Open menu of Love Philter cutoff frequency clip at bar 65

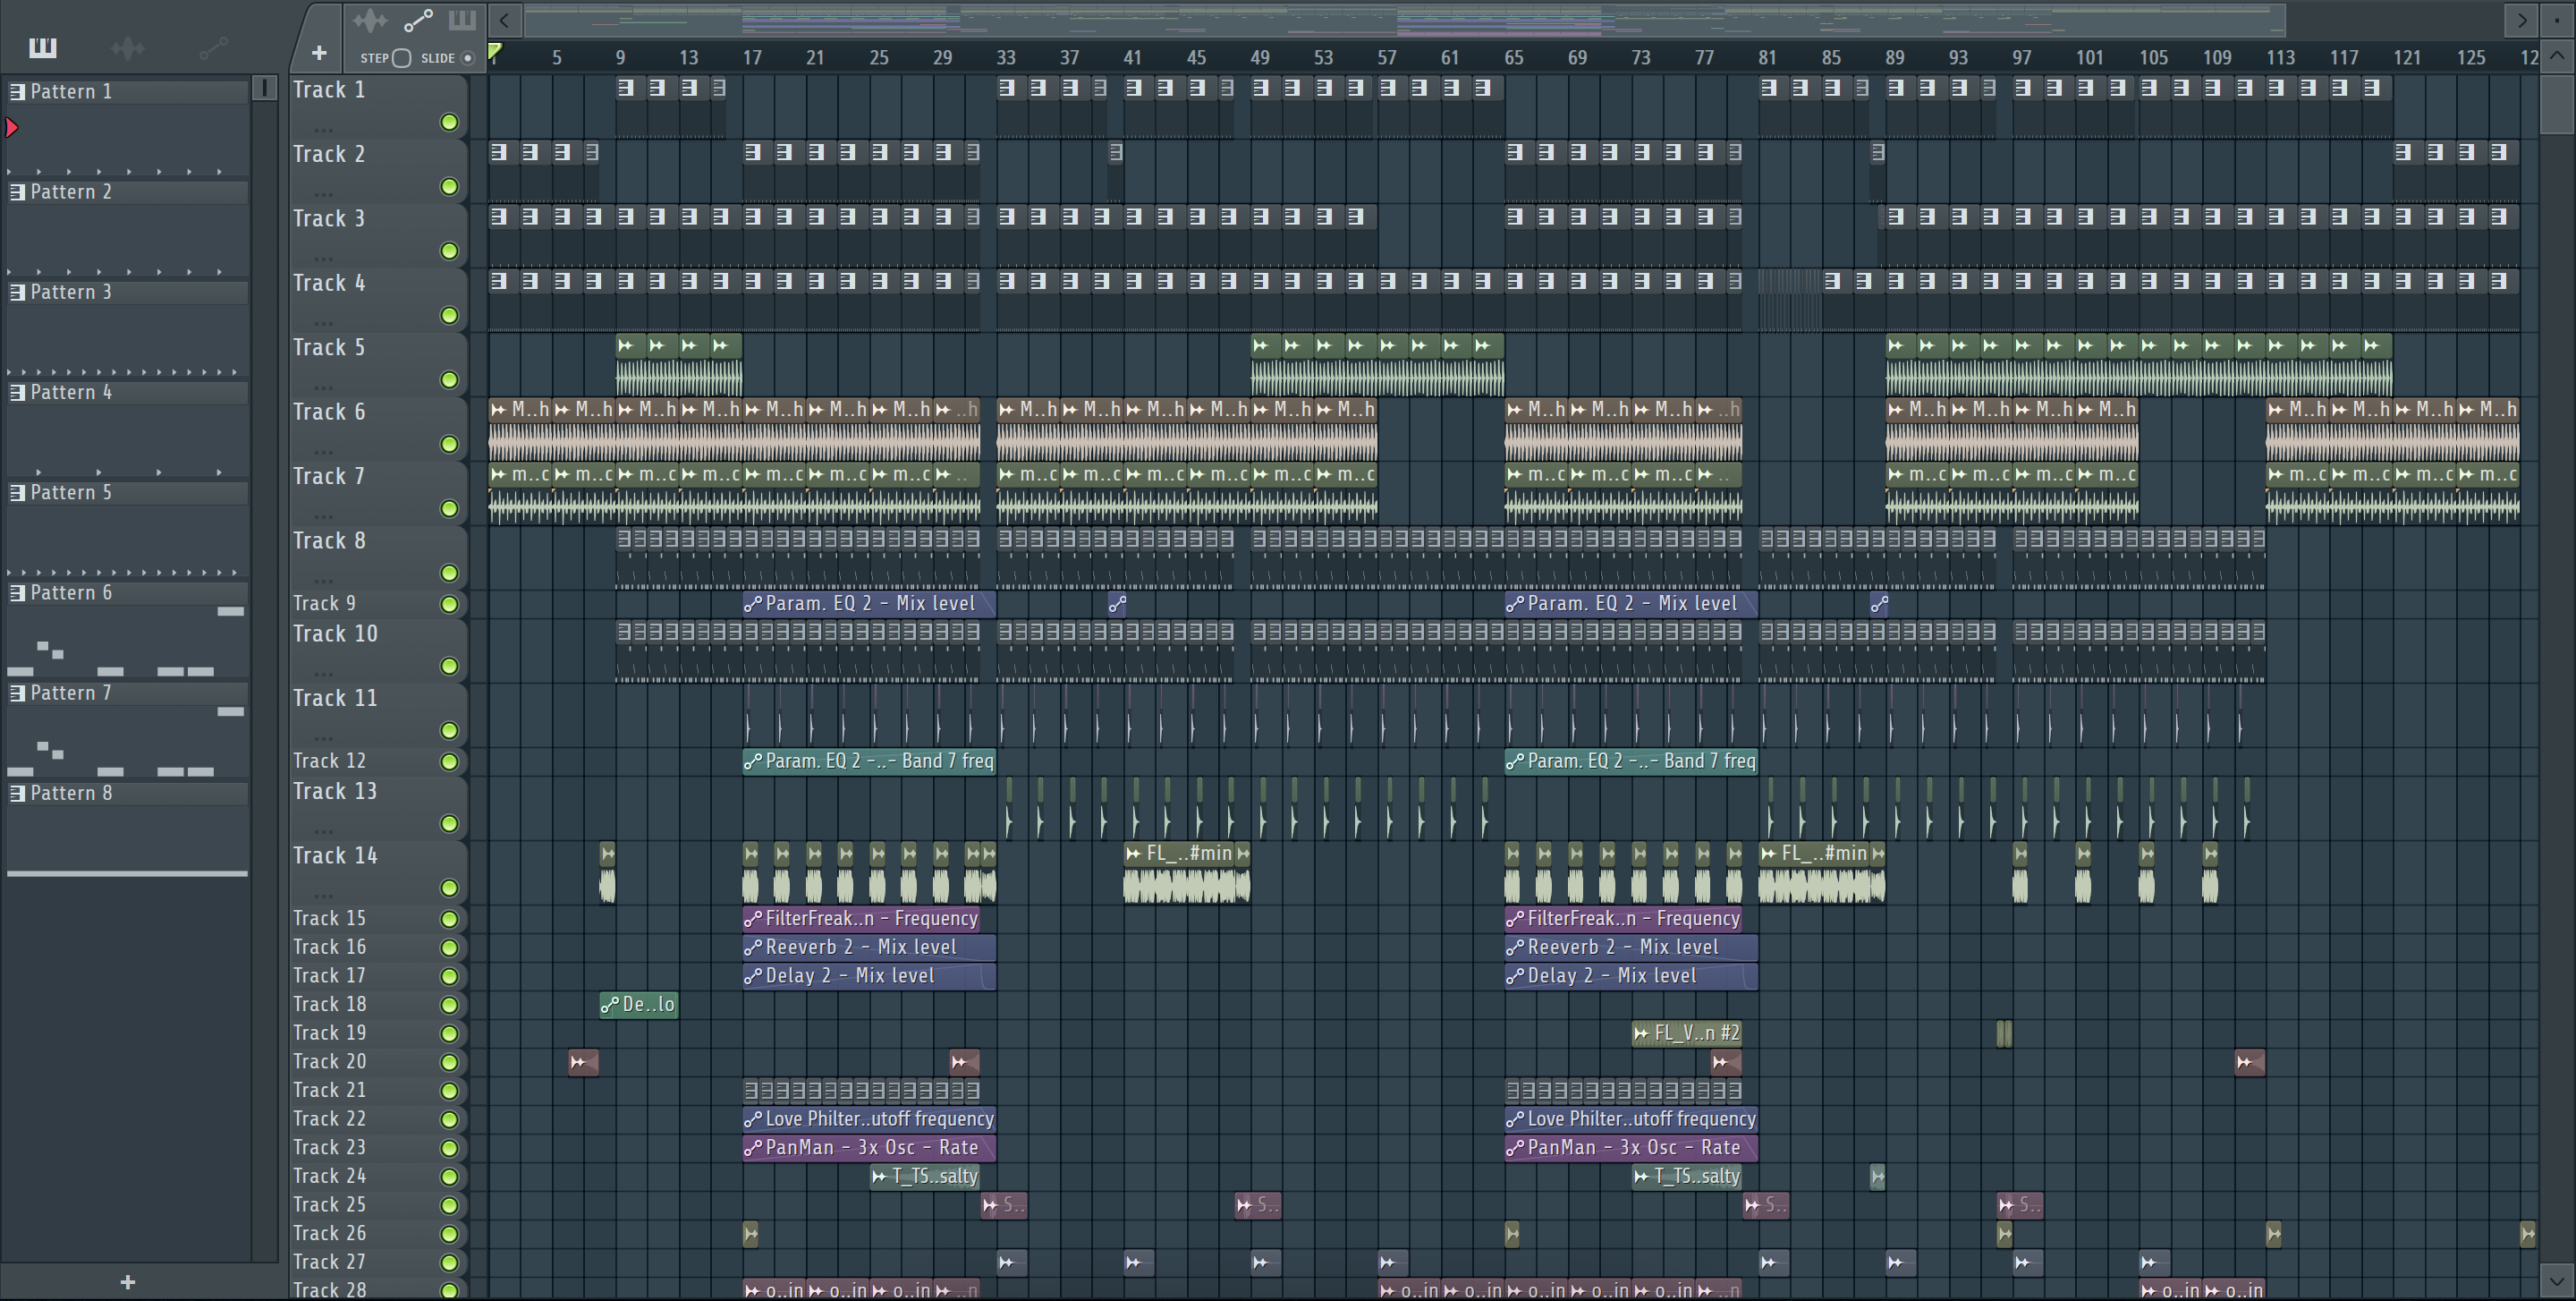click(1515, 1119)
